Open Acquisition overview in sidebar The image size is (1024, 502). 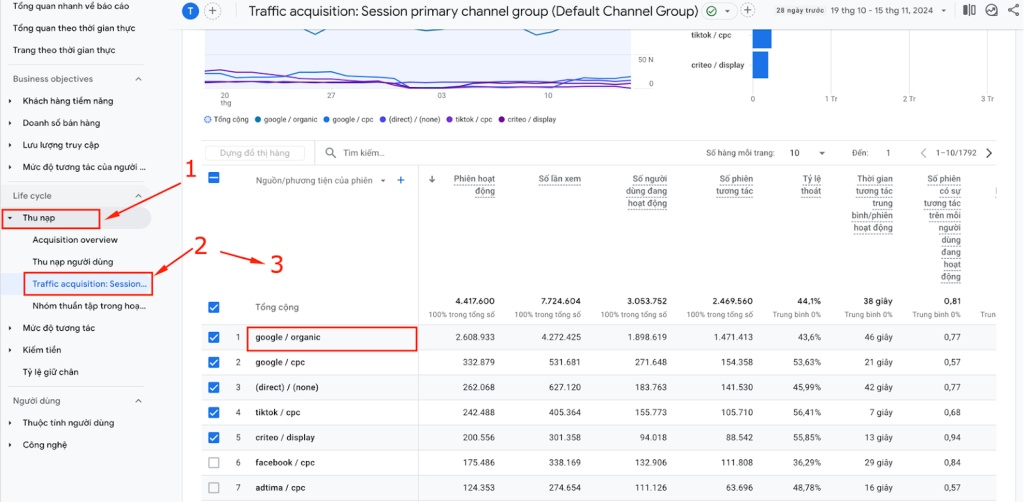point(75,240)
